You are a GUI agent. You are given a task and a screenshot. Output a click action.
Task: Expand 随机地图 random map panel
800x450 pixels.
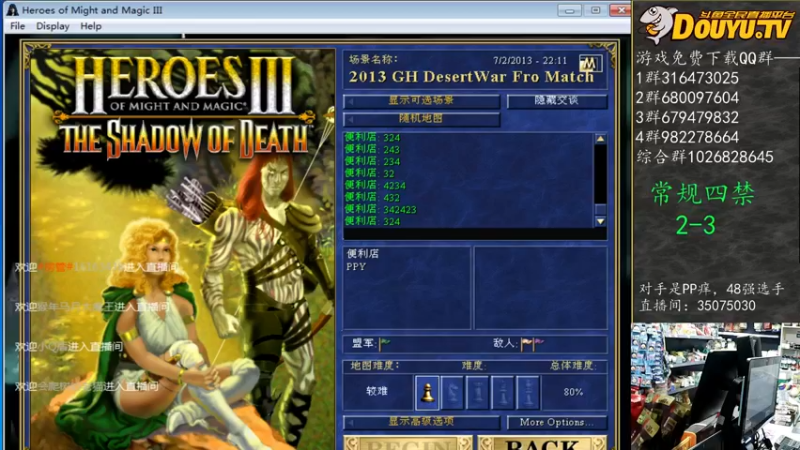[x=421, y=119]
